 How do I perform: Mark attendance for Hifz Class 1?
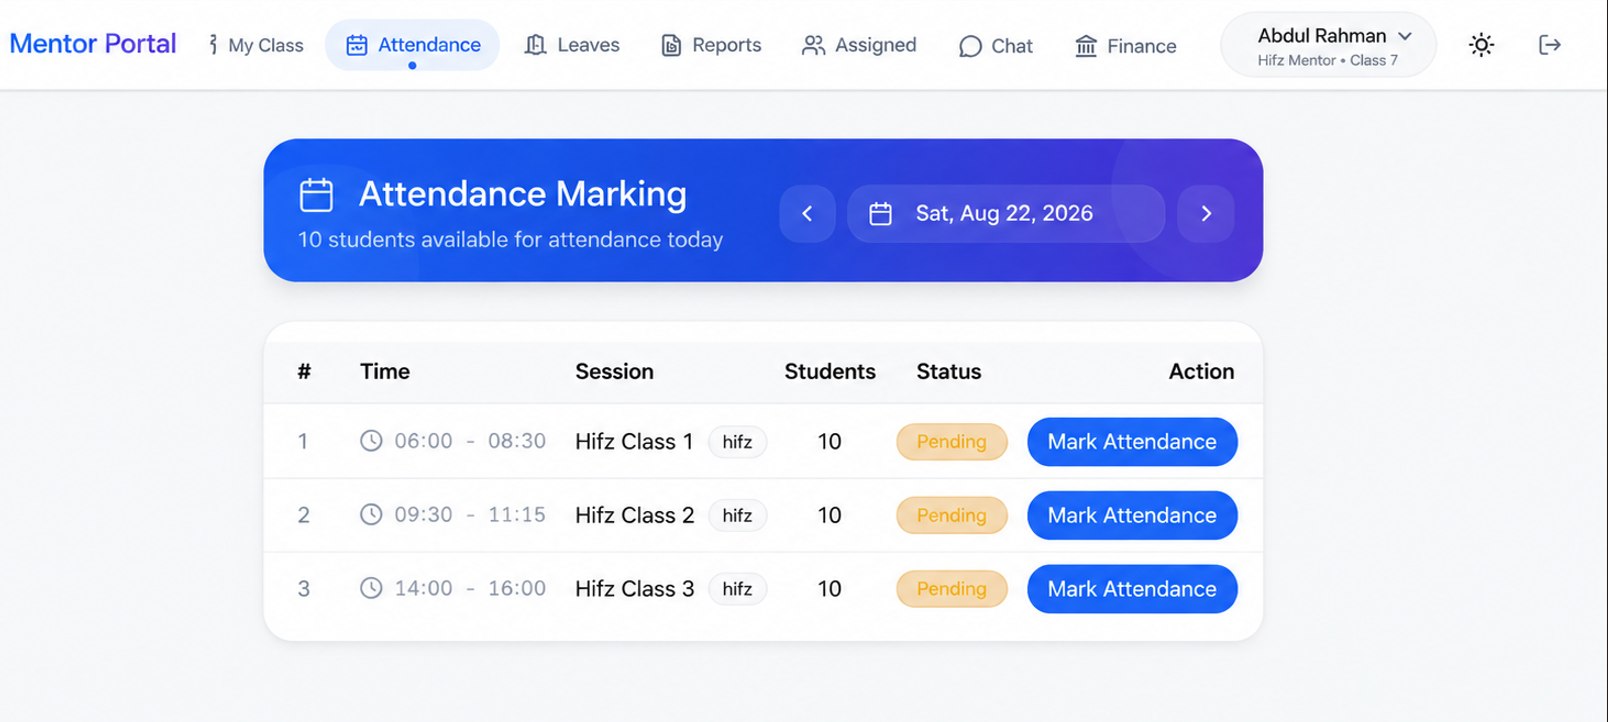tap(1132, 442)
